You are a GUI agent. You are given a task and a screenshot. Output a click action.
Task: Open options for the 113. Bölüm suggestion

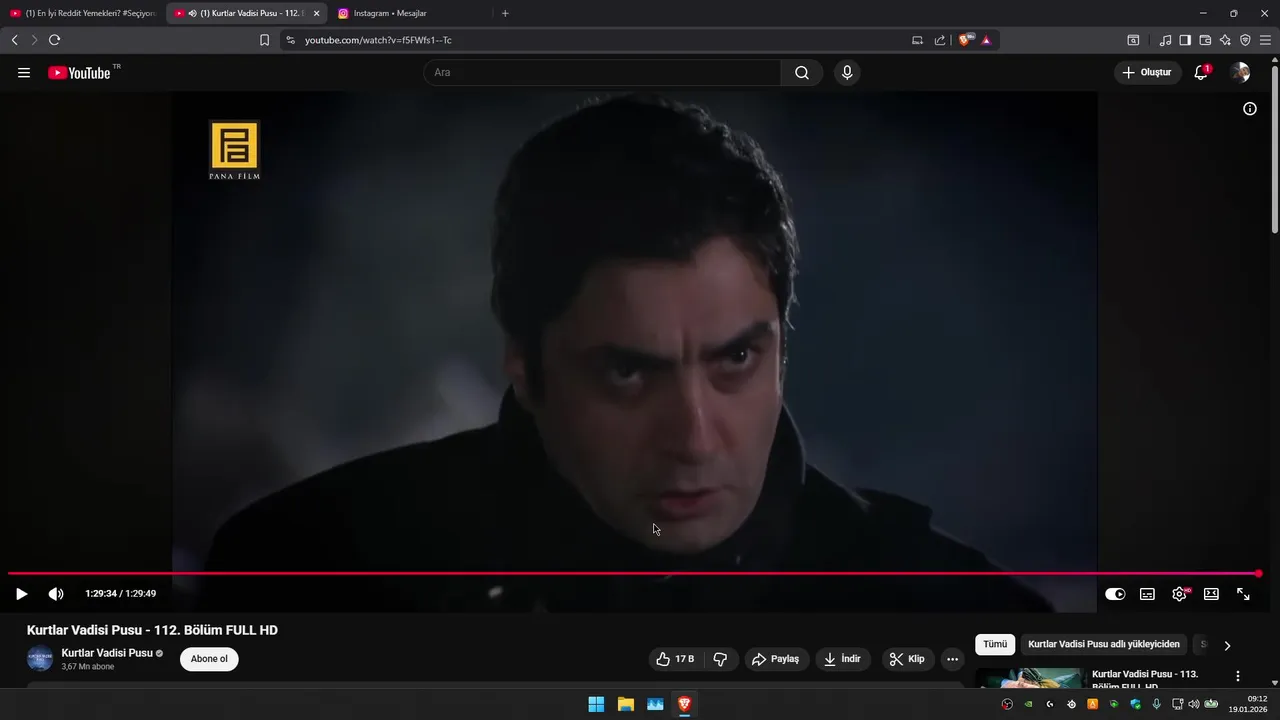[x=1238, y=677]
